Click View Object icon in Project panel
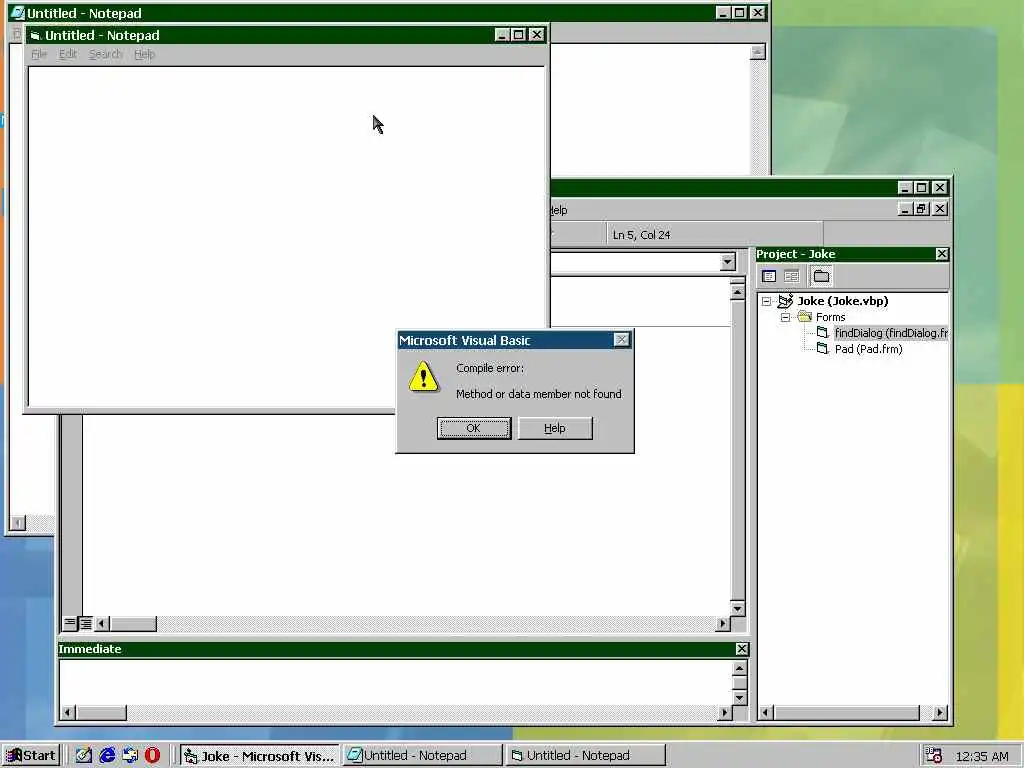 (792, 276)
